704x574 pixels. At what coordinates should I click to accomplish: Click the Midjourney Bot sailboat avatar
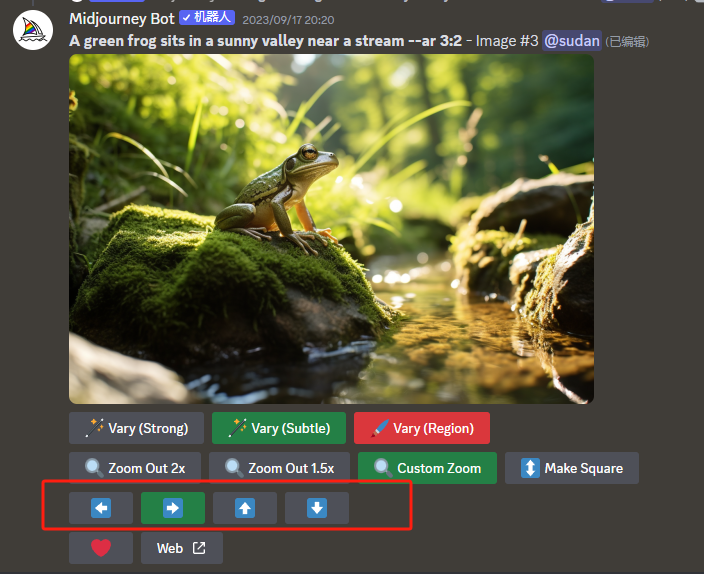[x=33, y=29]
